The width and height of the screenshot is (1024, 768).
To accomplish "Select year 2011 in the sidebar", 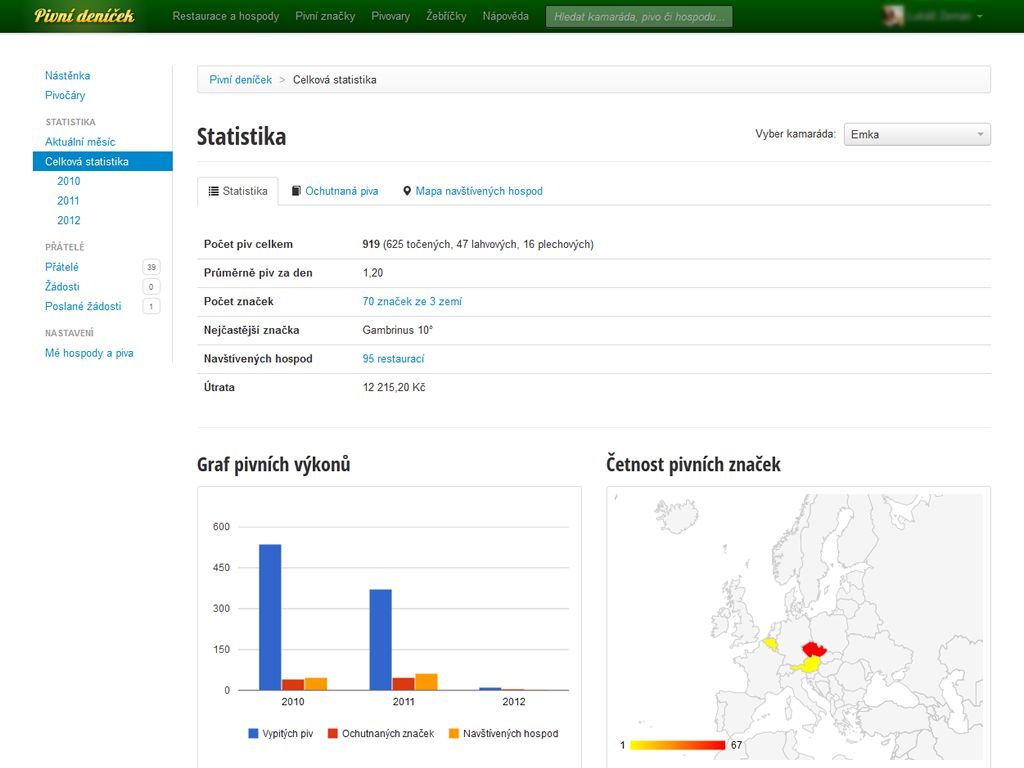I will click(x=68, y=201).
